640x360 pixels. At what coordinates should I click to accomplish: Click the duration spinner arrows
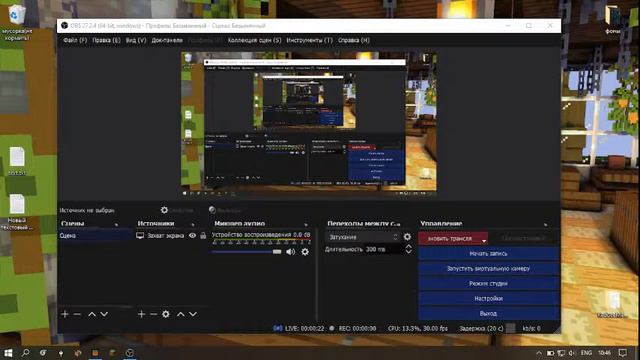coord(408,249)
